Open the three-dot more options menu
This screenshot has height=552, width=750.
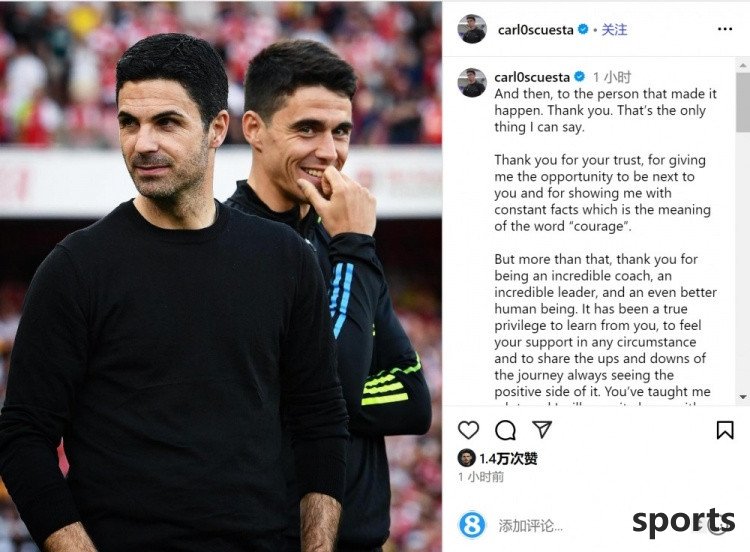coord(725,29)
